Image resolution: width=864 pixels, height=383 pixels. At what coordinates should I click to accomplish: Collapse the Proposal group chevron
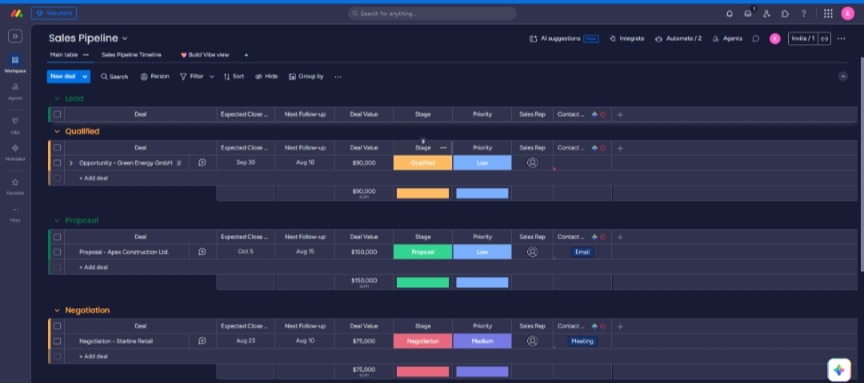[56, 220]
